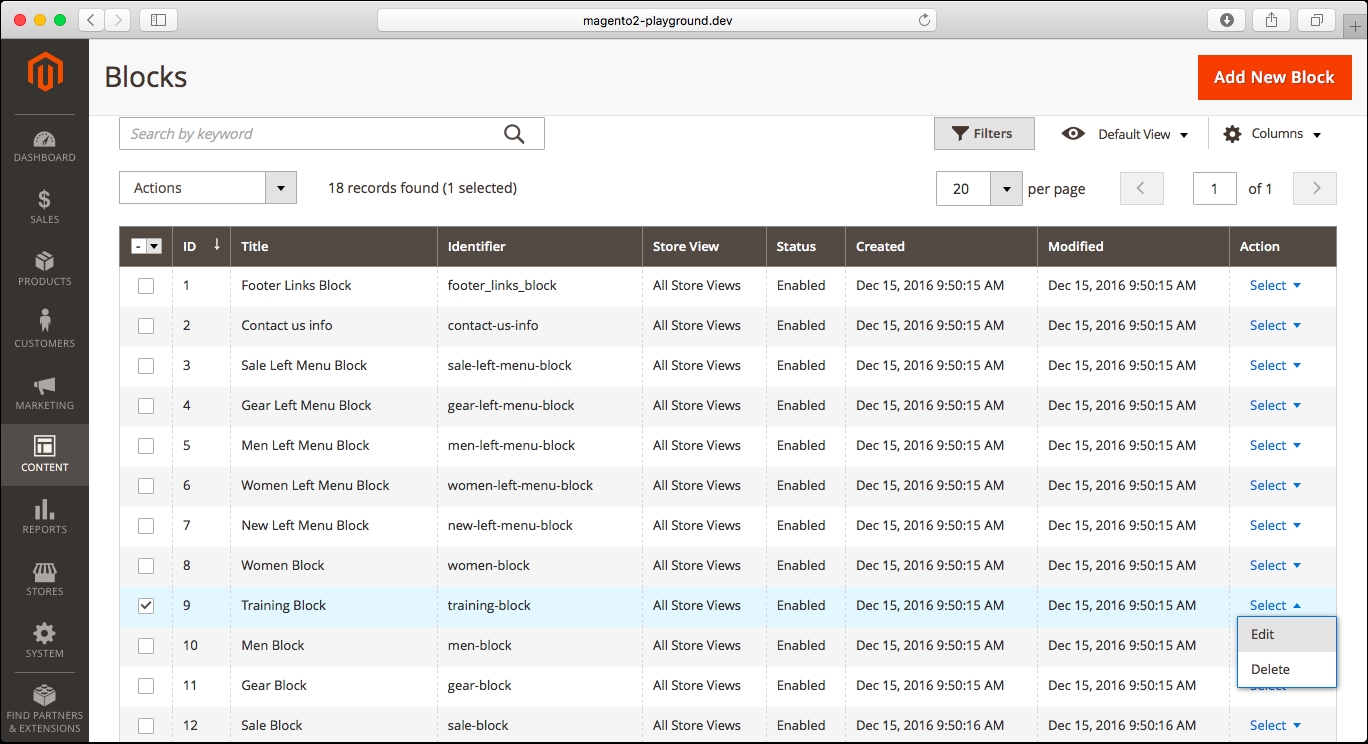
Task: Open the Default View dropdown
Action: (1125, 134)
